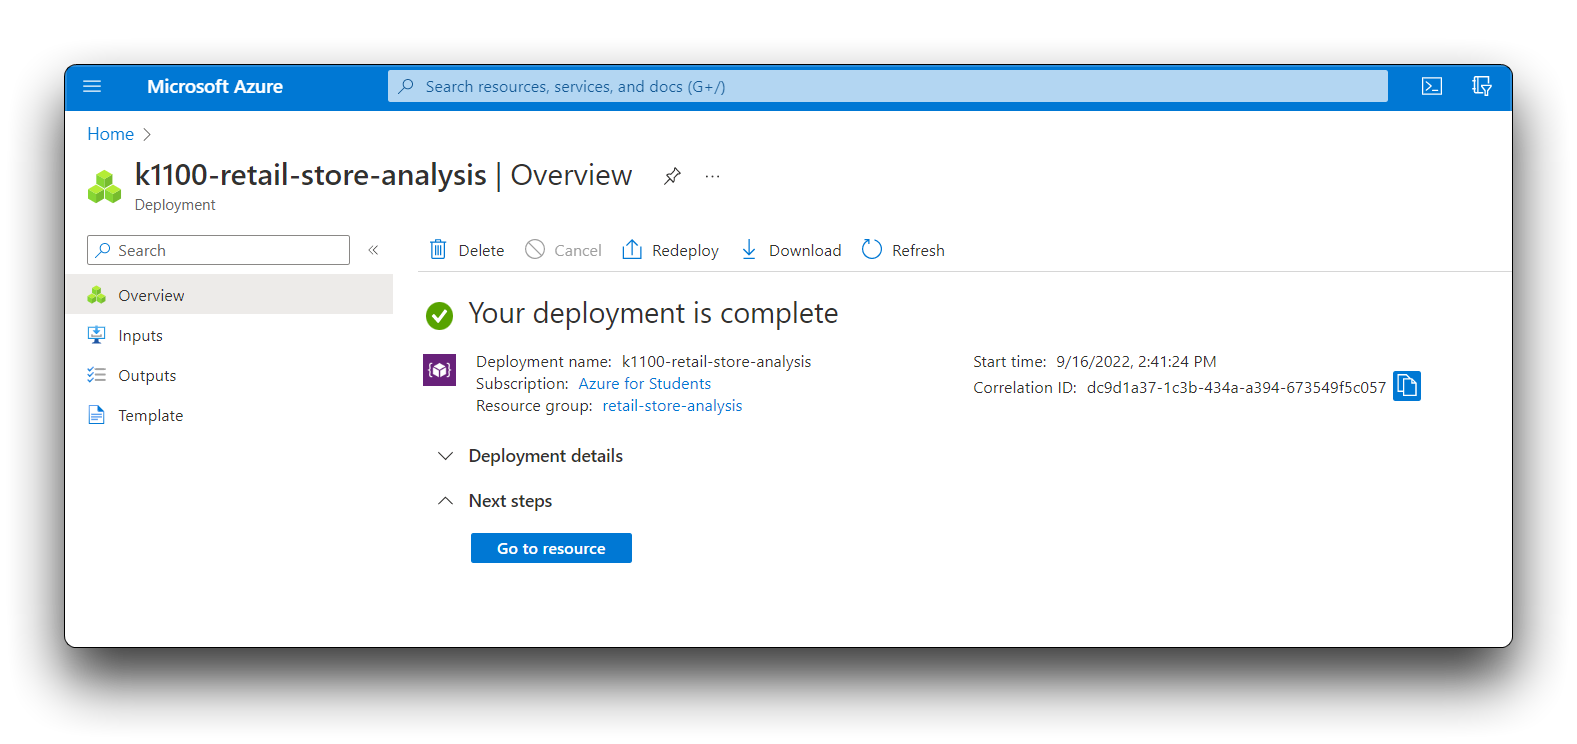Open Directories and subscriptions filter icon
This screenshot has width=1577, height=744.
point(1482,86)
